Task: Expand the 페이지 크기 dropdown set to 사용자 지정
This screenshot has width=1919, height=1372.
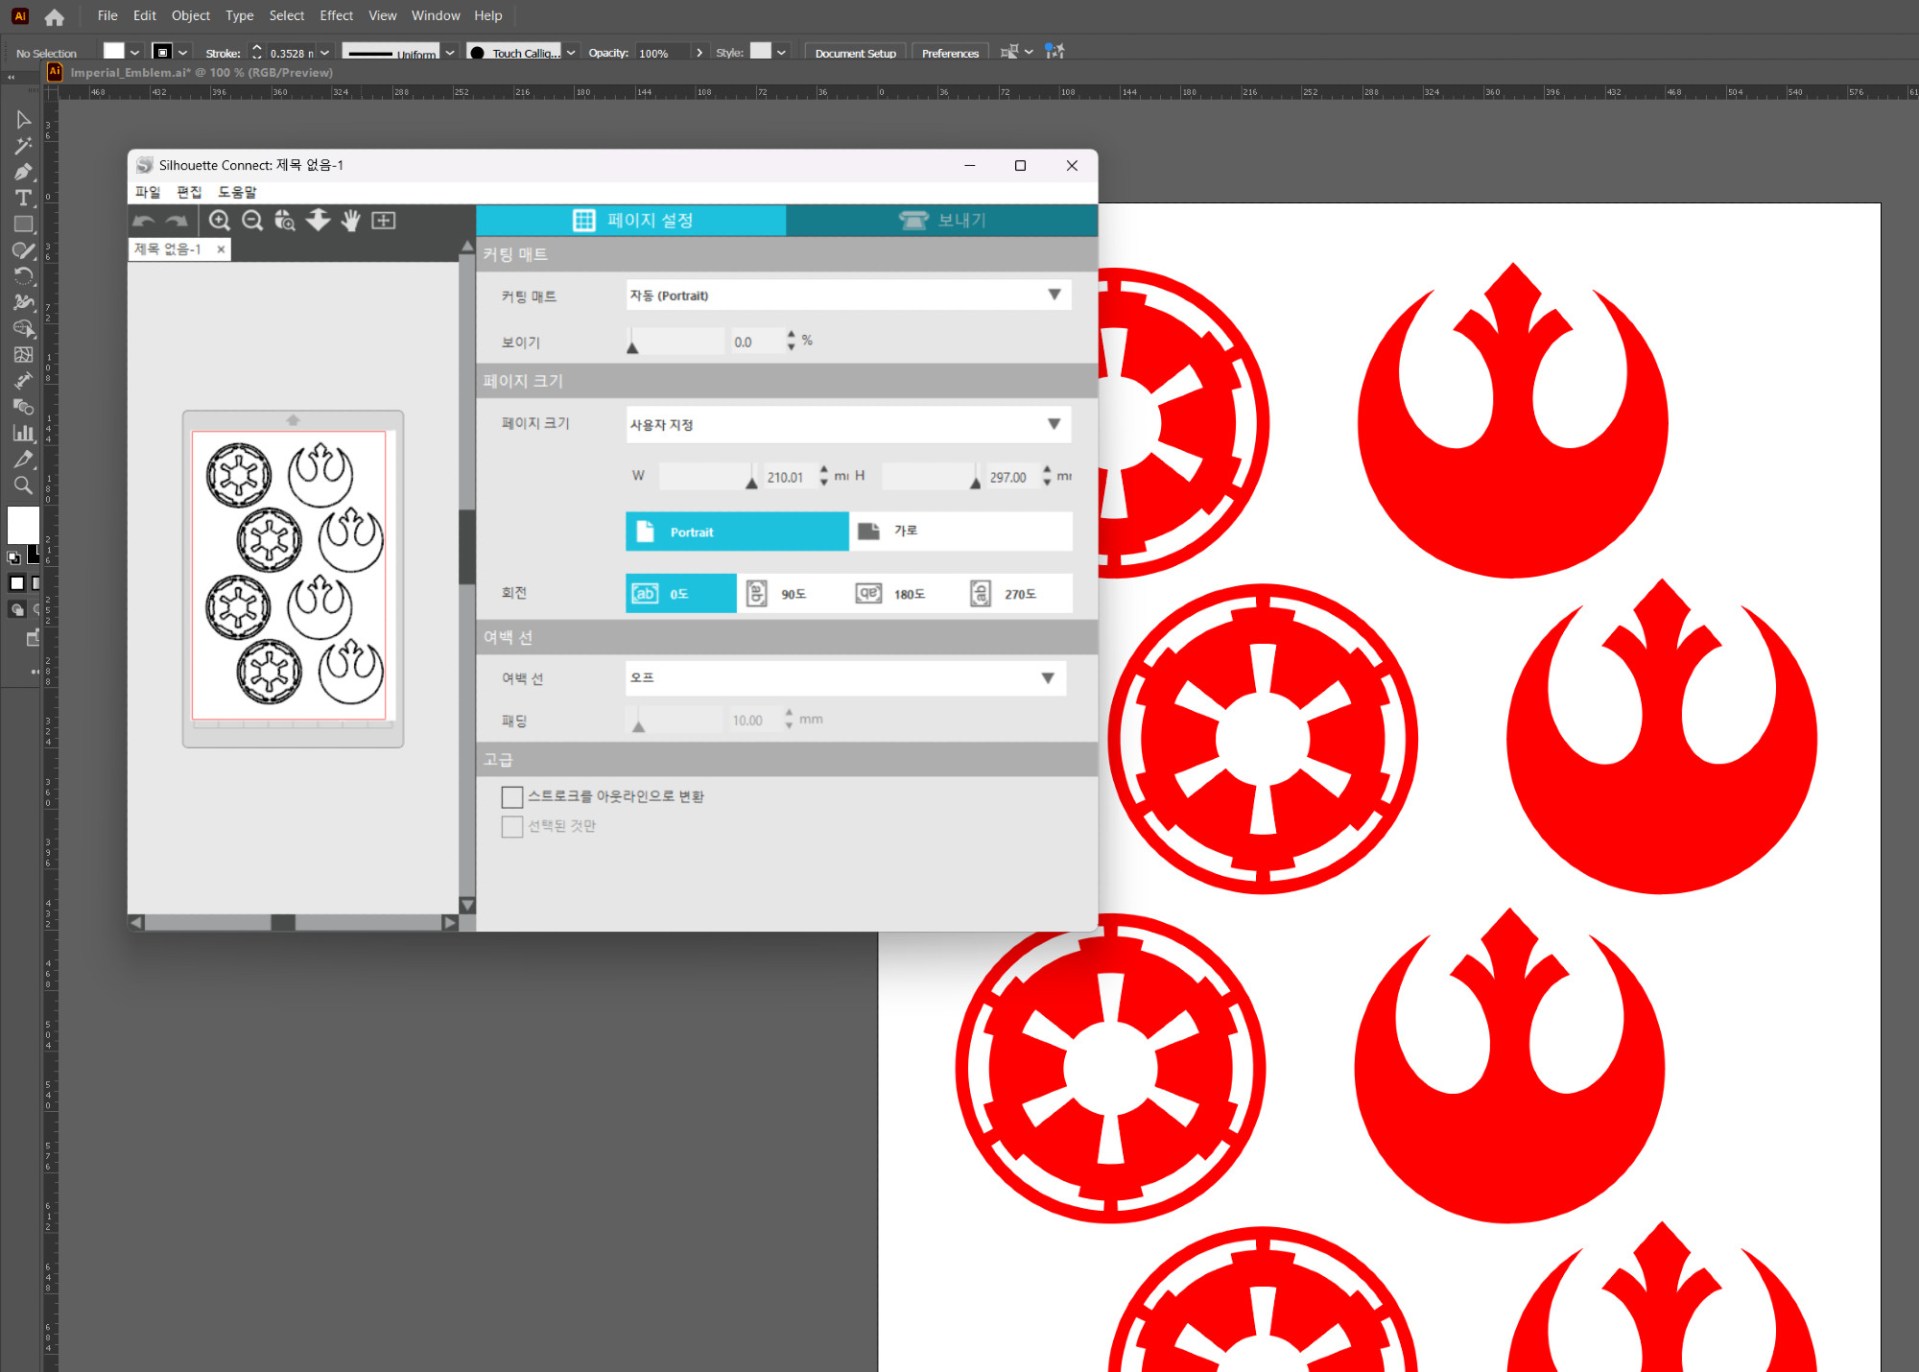Action: (847, 424)
